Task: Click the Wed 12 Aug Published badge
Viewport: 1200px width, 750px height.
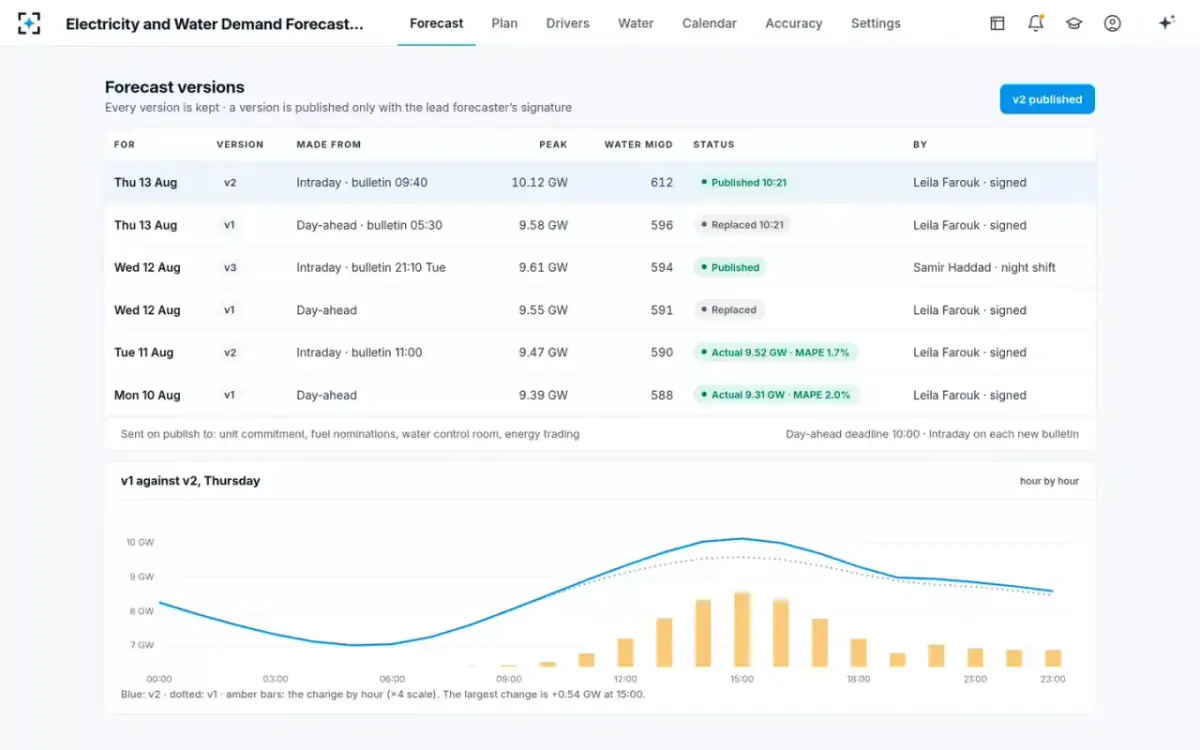Action: (x=730, y=268)
